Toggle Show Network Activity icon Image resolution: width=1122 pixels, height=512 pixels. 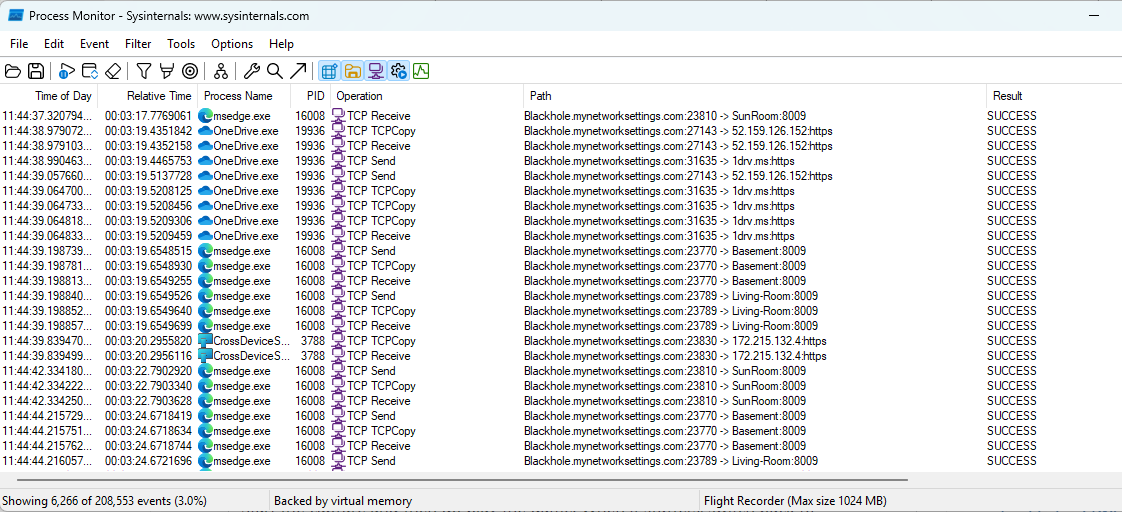point(375,71)
